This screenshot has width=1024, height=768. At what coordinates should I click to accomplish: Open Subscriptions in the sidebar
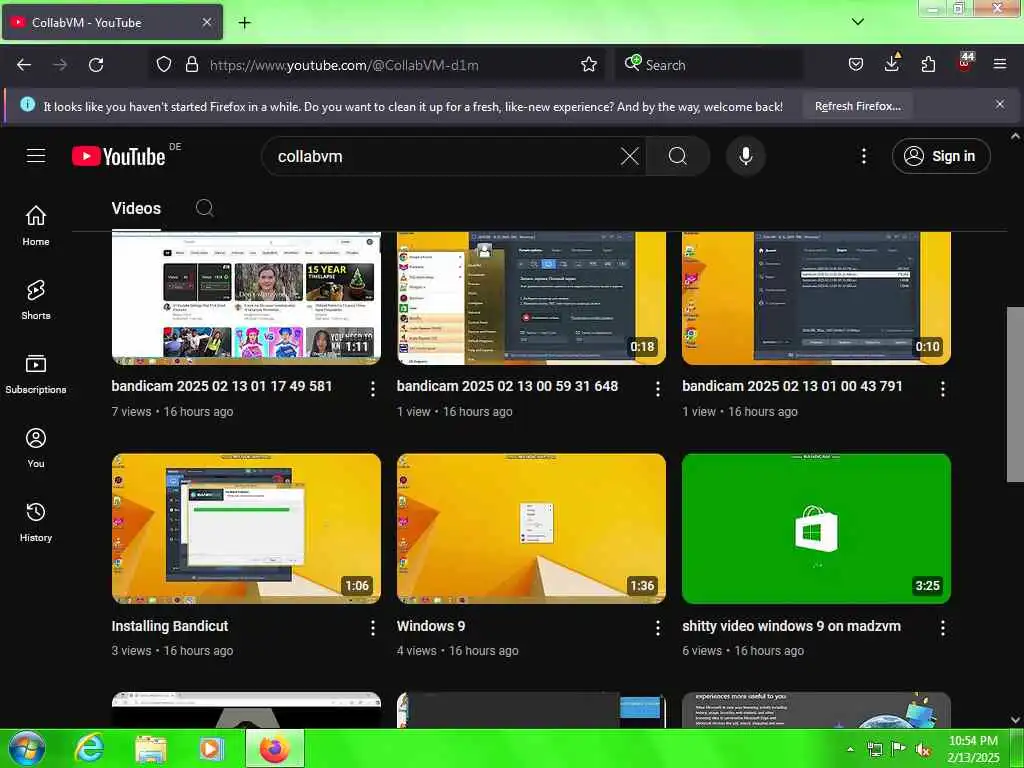tap(36, 374)
